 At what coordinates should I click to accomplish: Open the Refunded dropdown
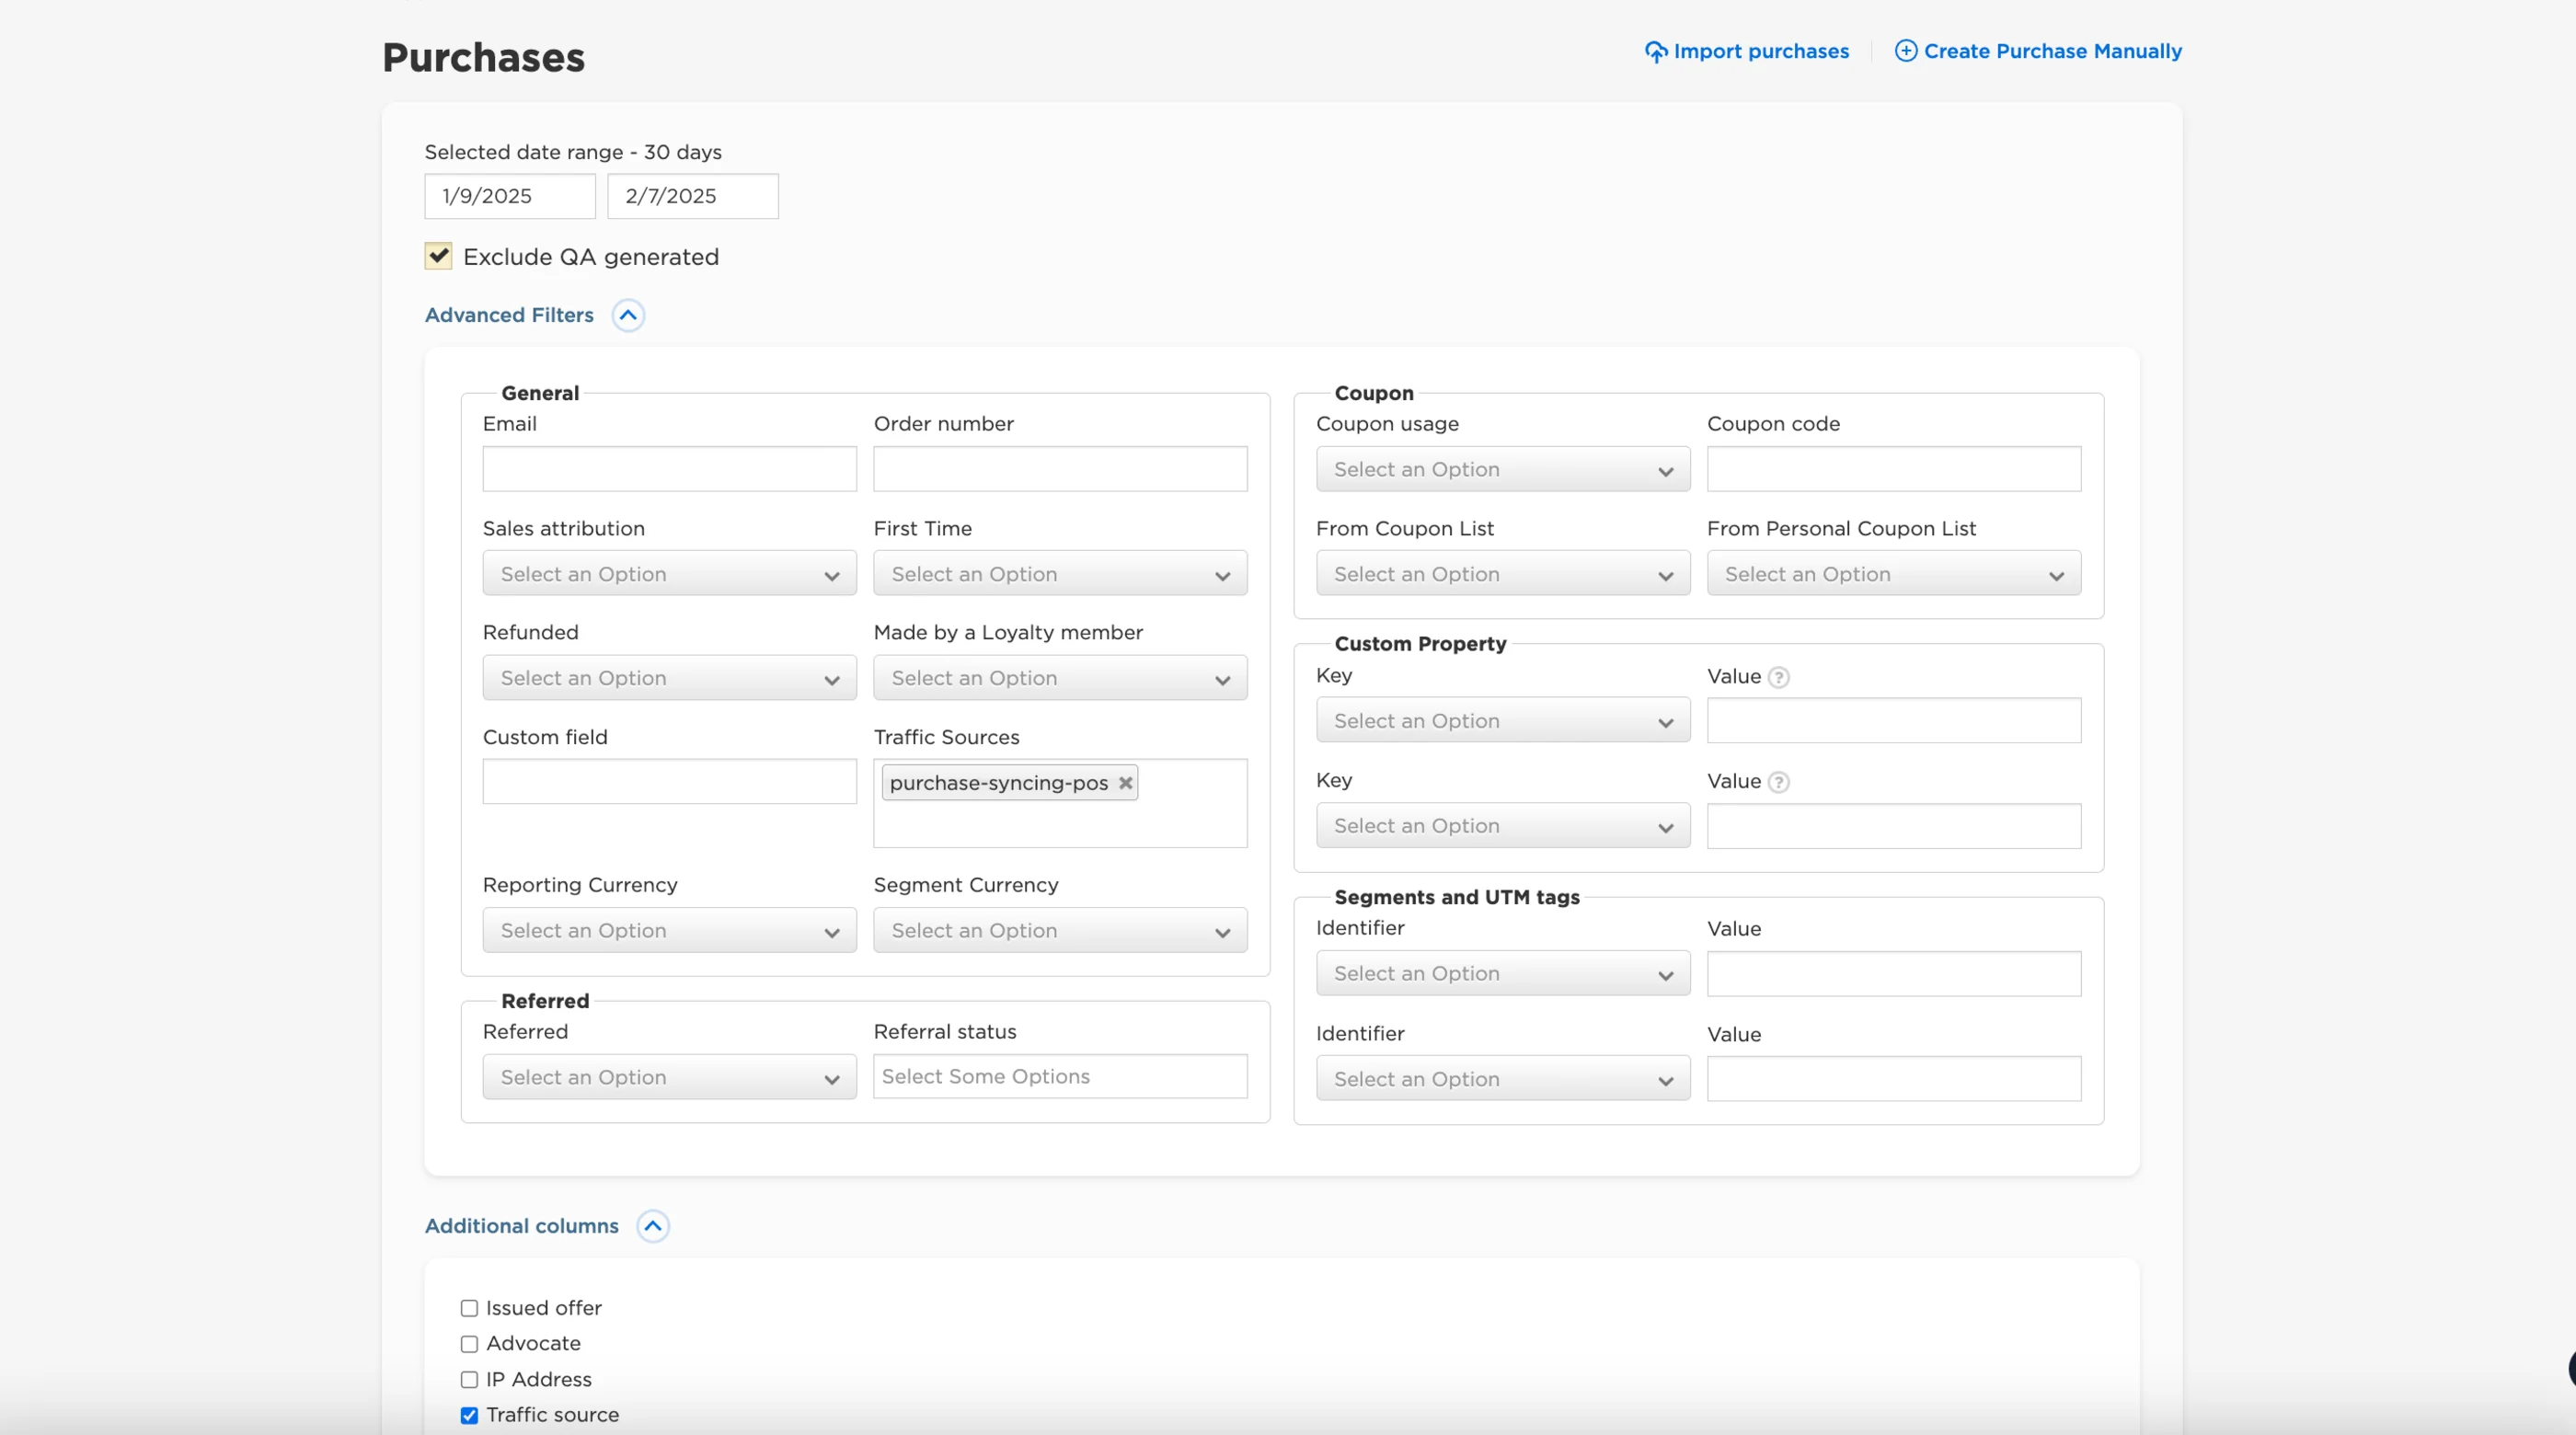point(669,678)
